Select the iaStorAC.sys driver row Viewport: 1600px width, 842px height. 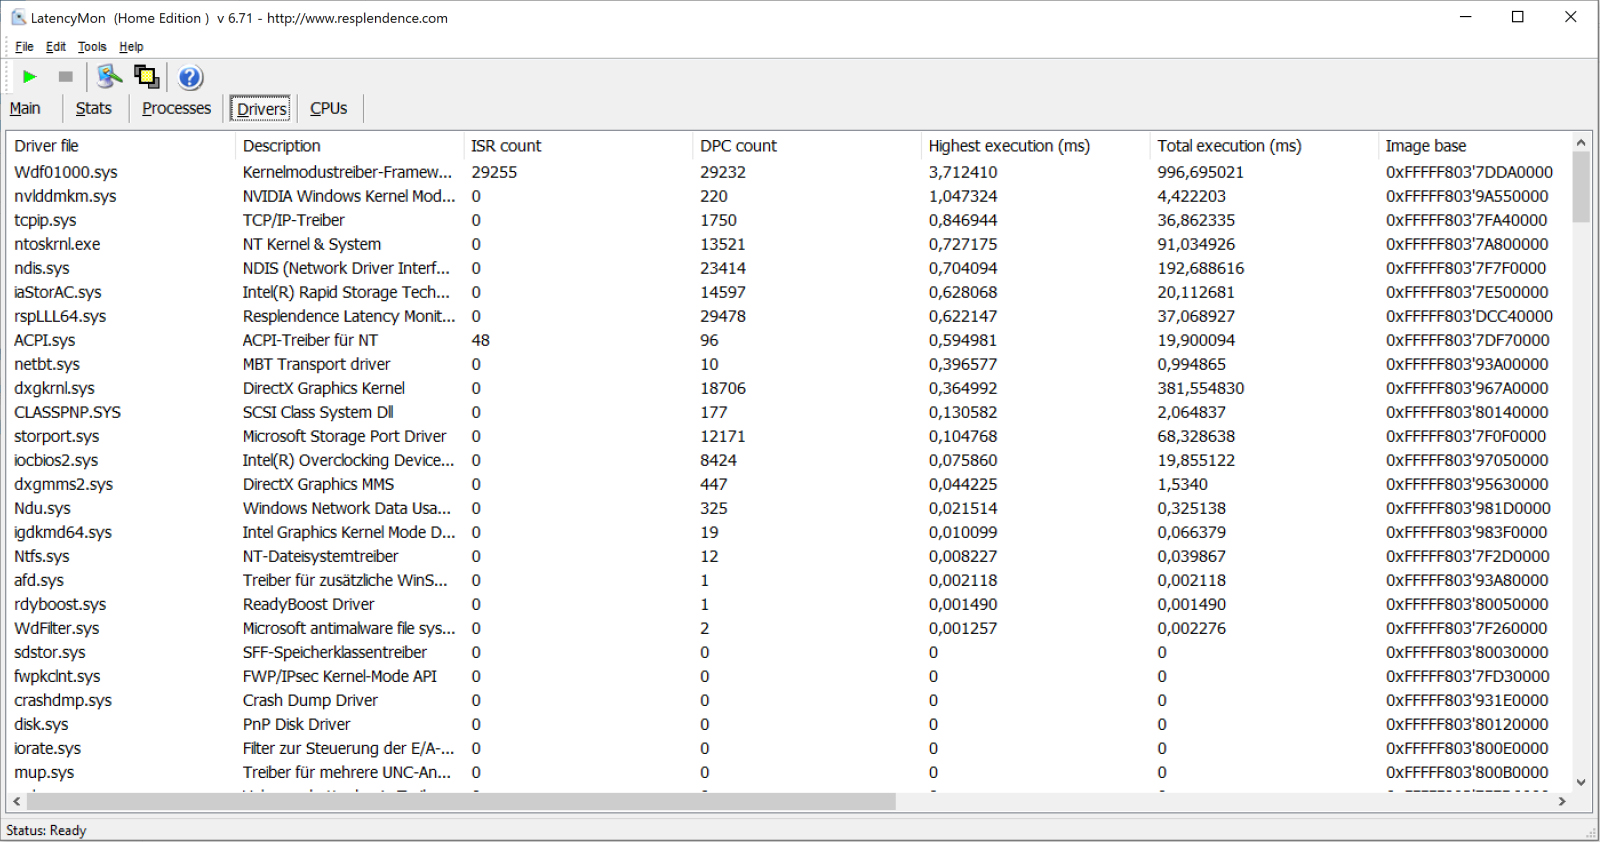point(788,292)
